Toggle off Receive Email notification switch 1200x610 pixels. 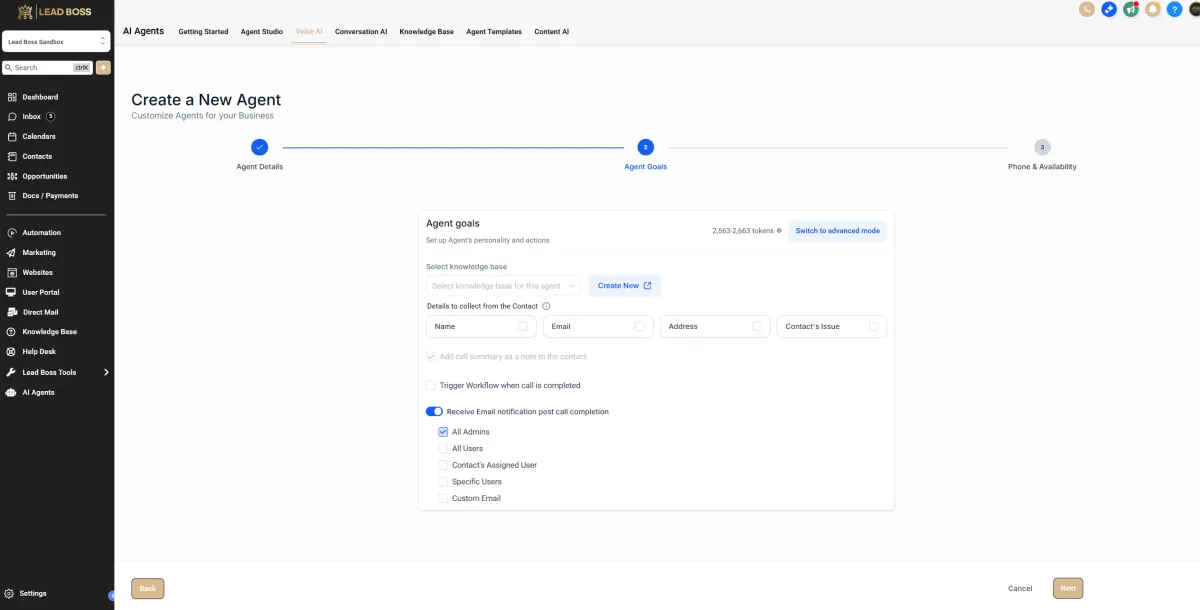(x=434, y=412)
